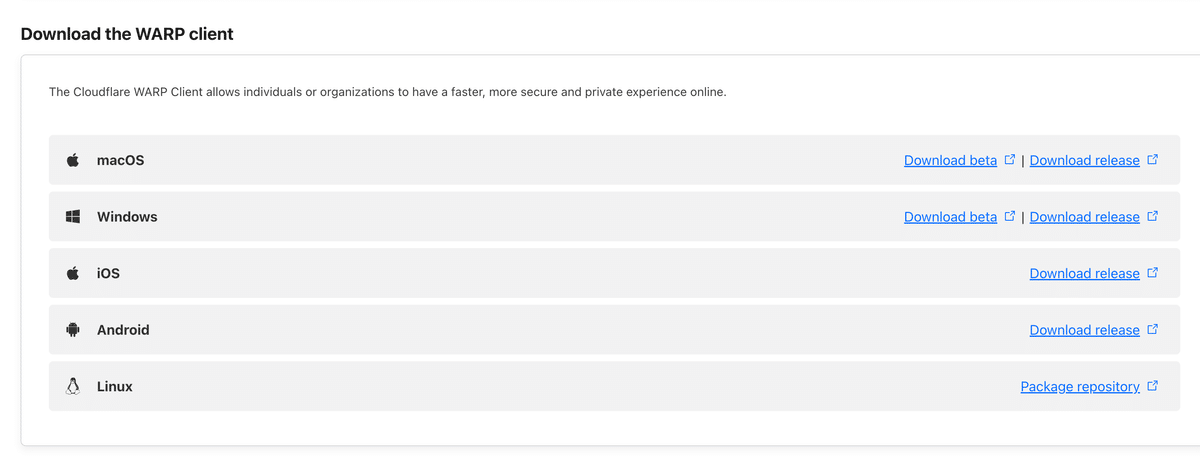This screenshot has height=462, width=1200.
Task: Open the Linux Package repository link
Action: 1080,386
